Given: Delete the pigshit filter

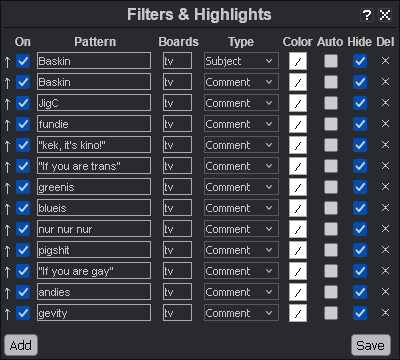Looking at the screenshot, I should coord(385,250).
